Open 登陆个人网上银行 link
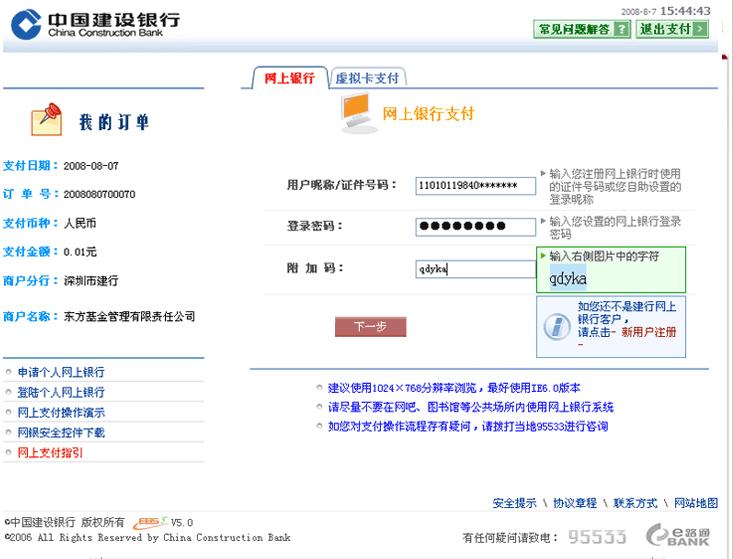The width and height of the screenshot is (733, 559). tap(61, 393)
